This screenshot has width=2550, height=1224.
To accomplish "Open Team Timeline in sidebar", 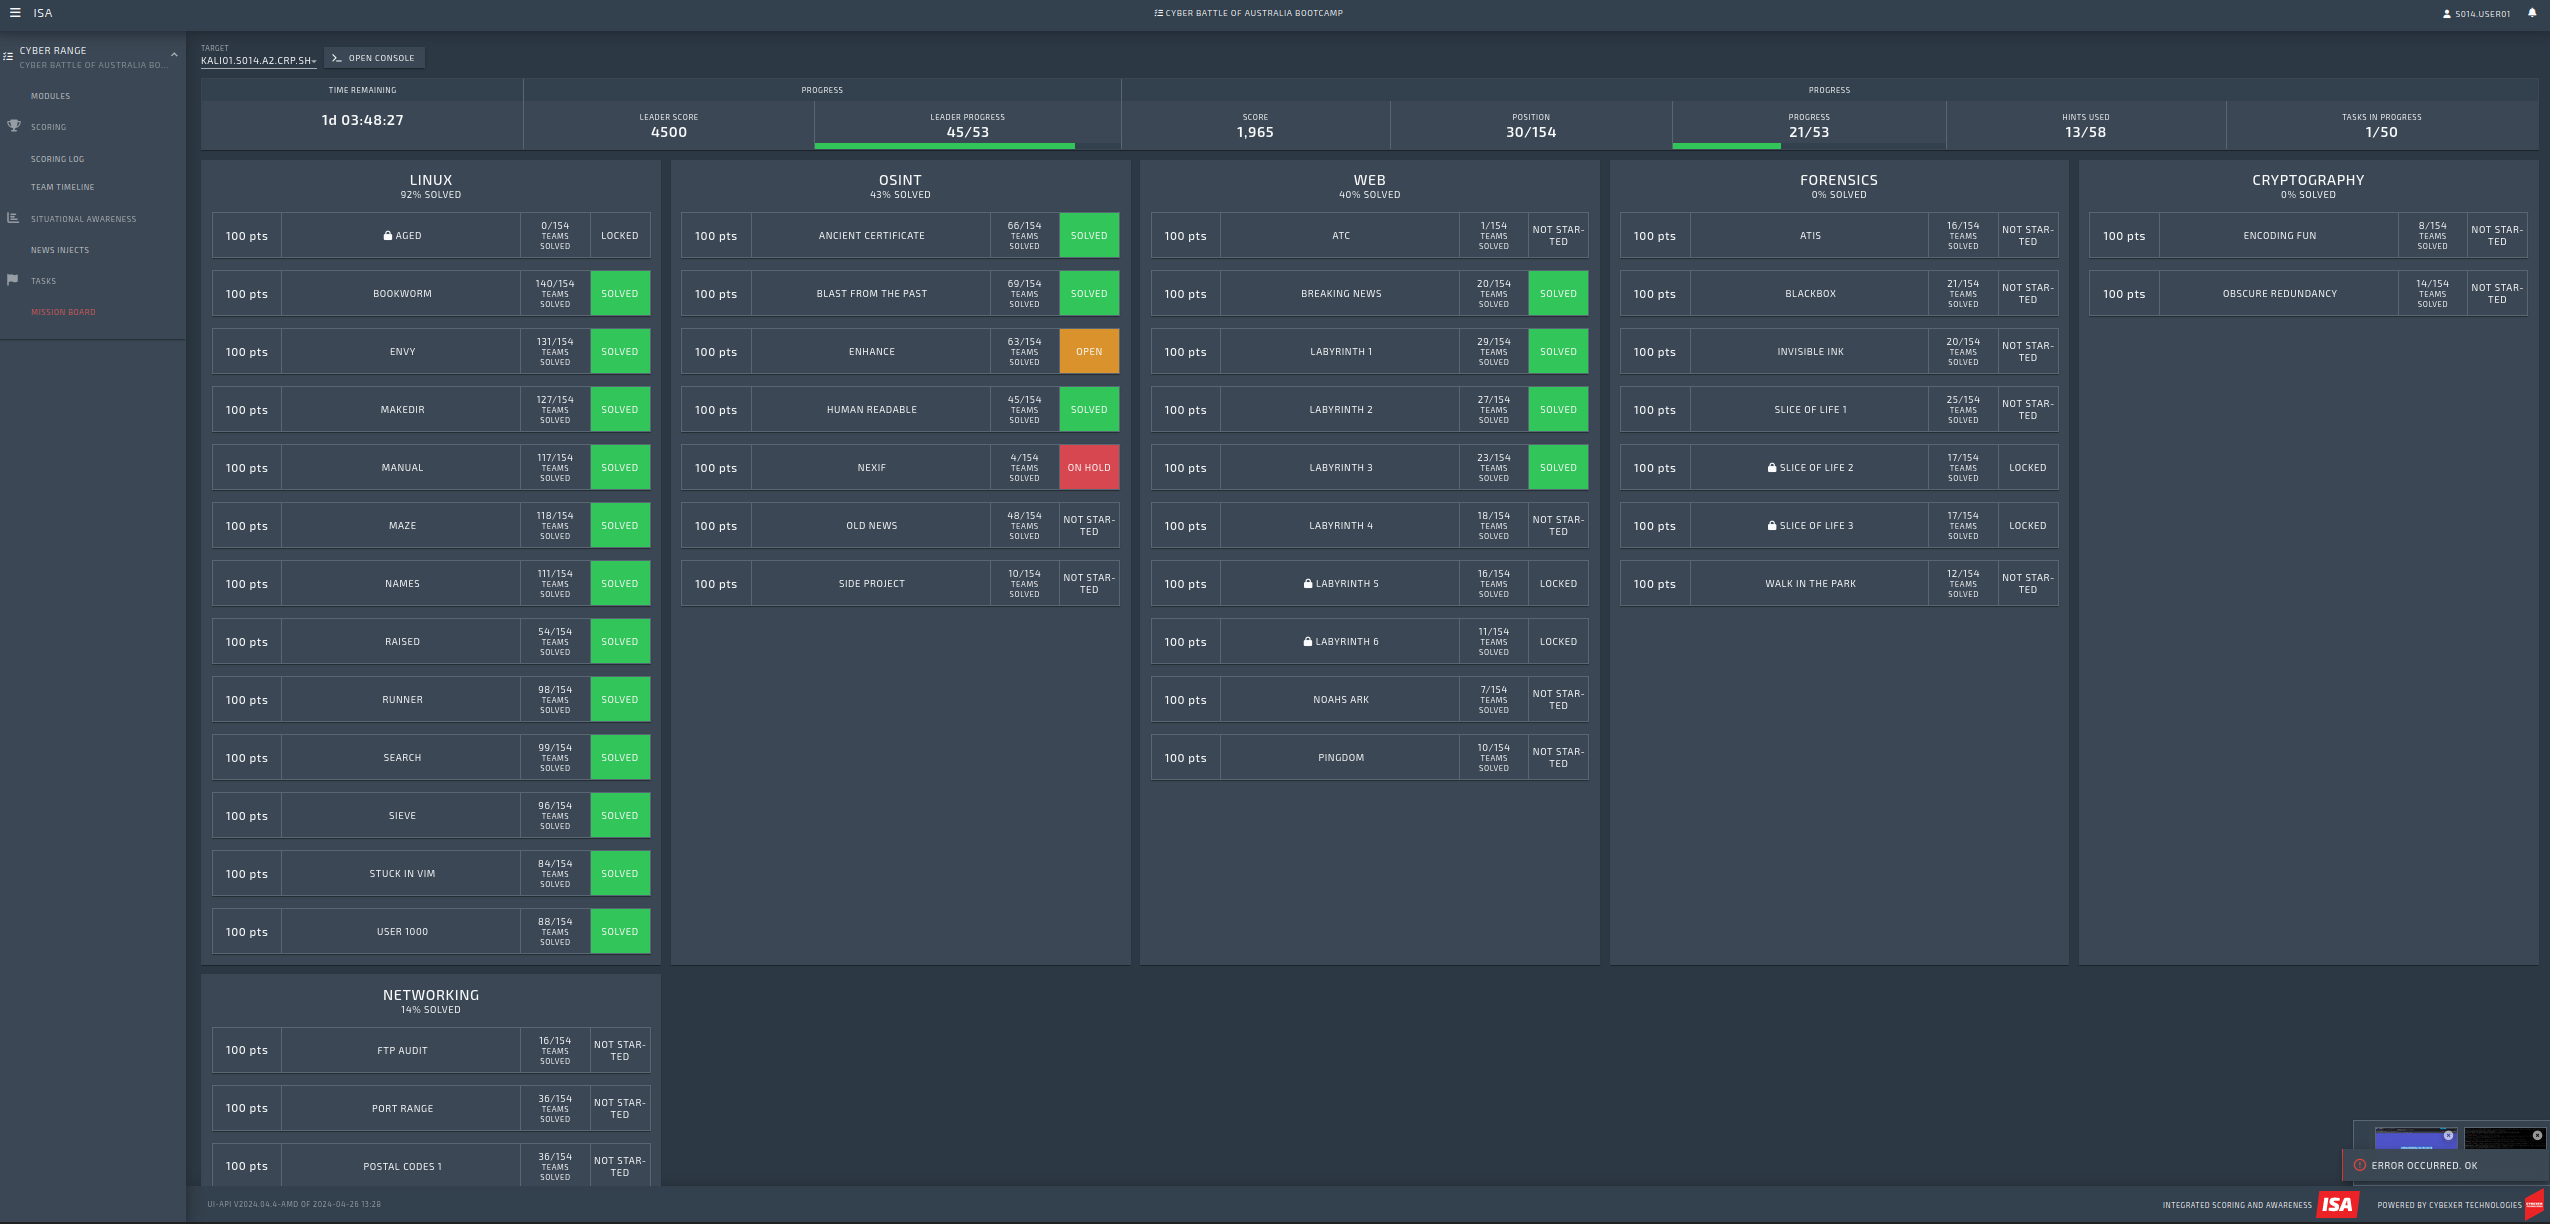I will (x=62, y=187).
